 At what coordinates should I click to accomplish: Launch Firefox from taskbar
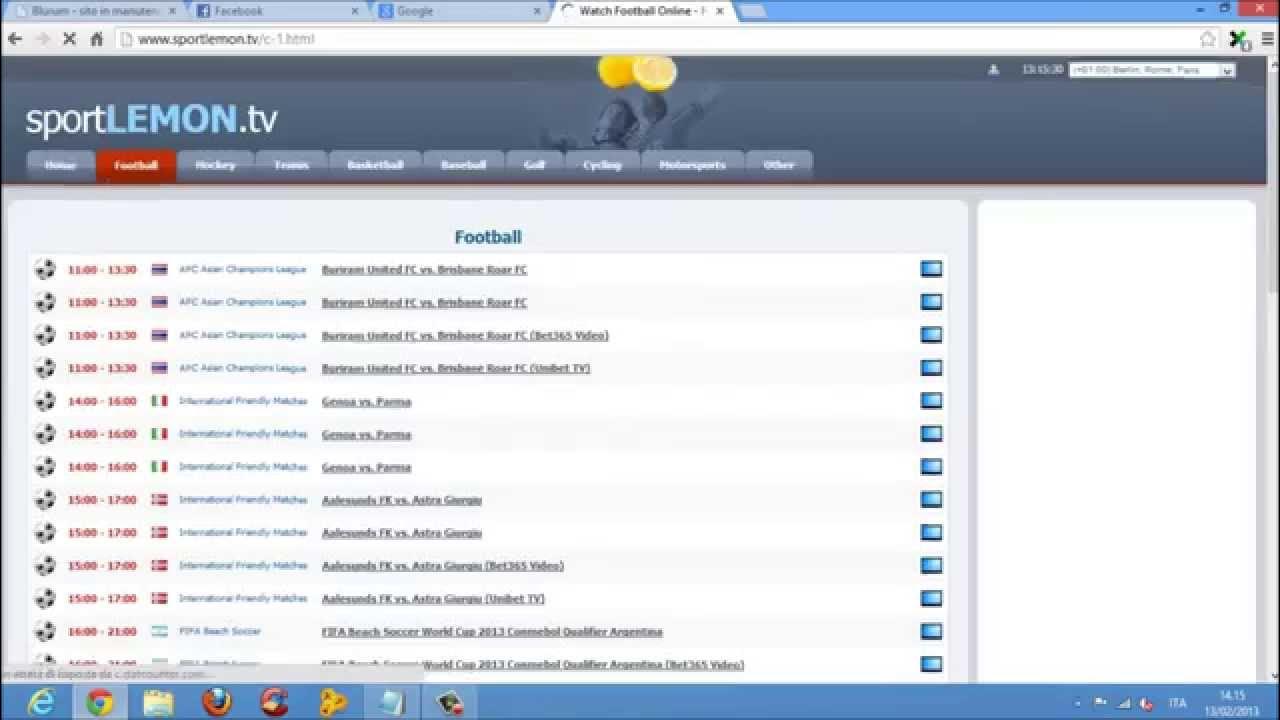[216, 703]
